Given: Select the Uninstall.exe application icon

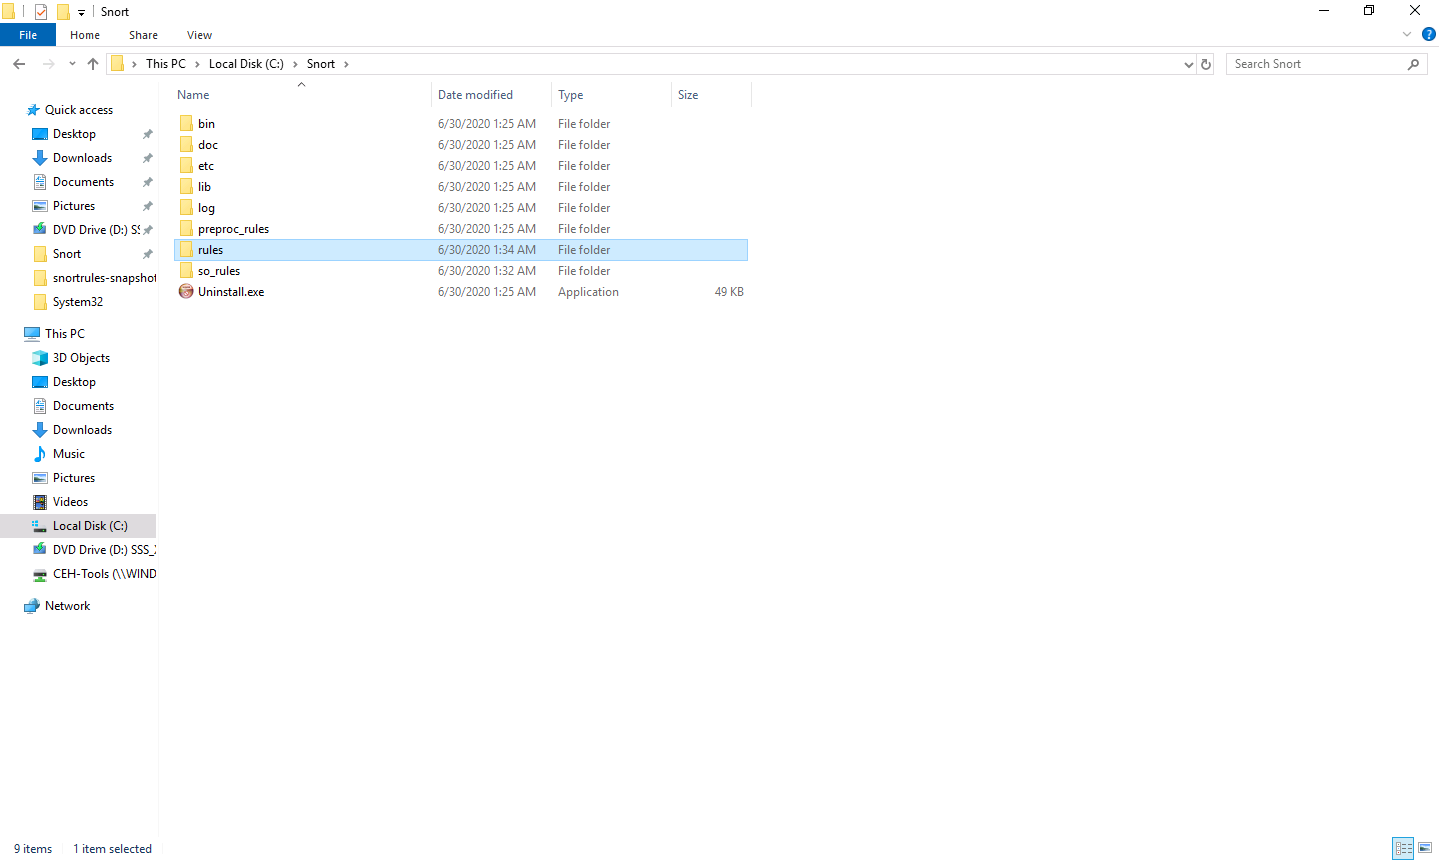Looking at the screenshot, I should pyautogui.click(x=186, y=292).
